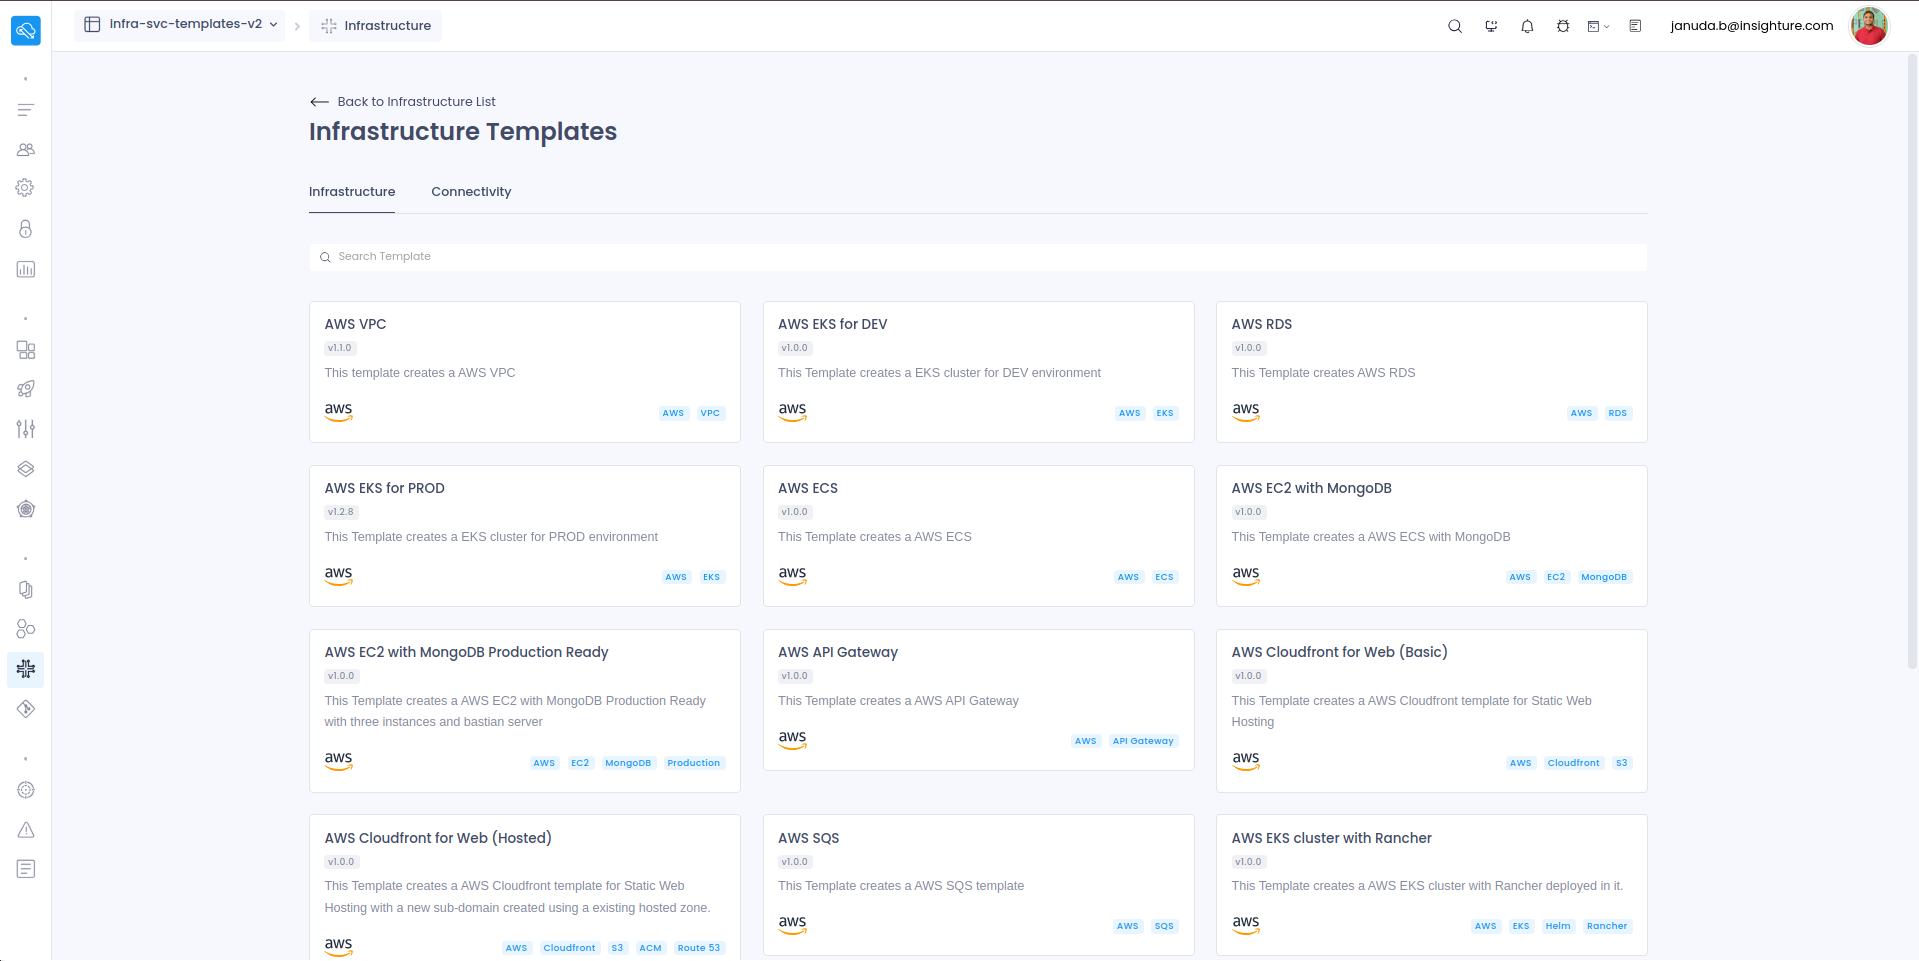Click the Rancher tag

point(1607,926)
